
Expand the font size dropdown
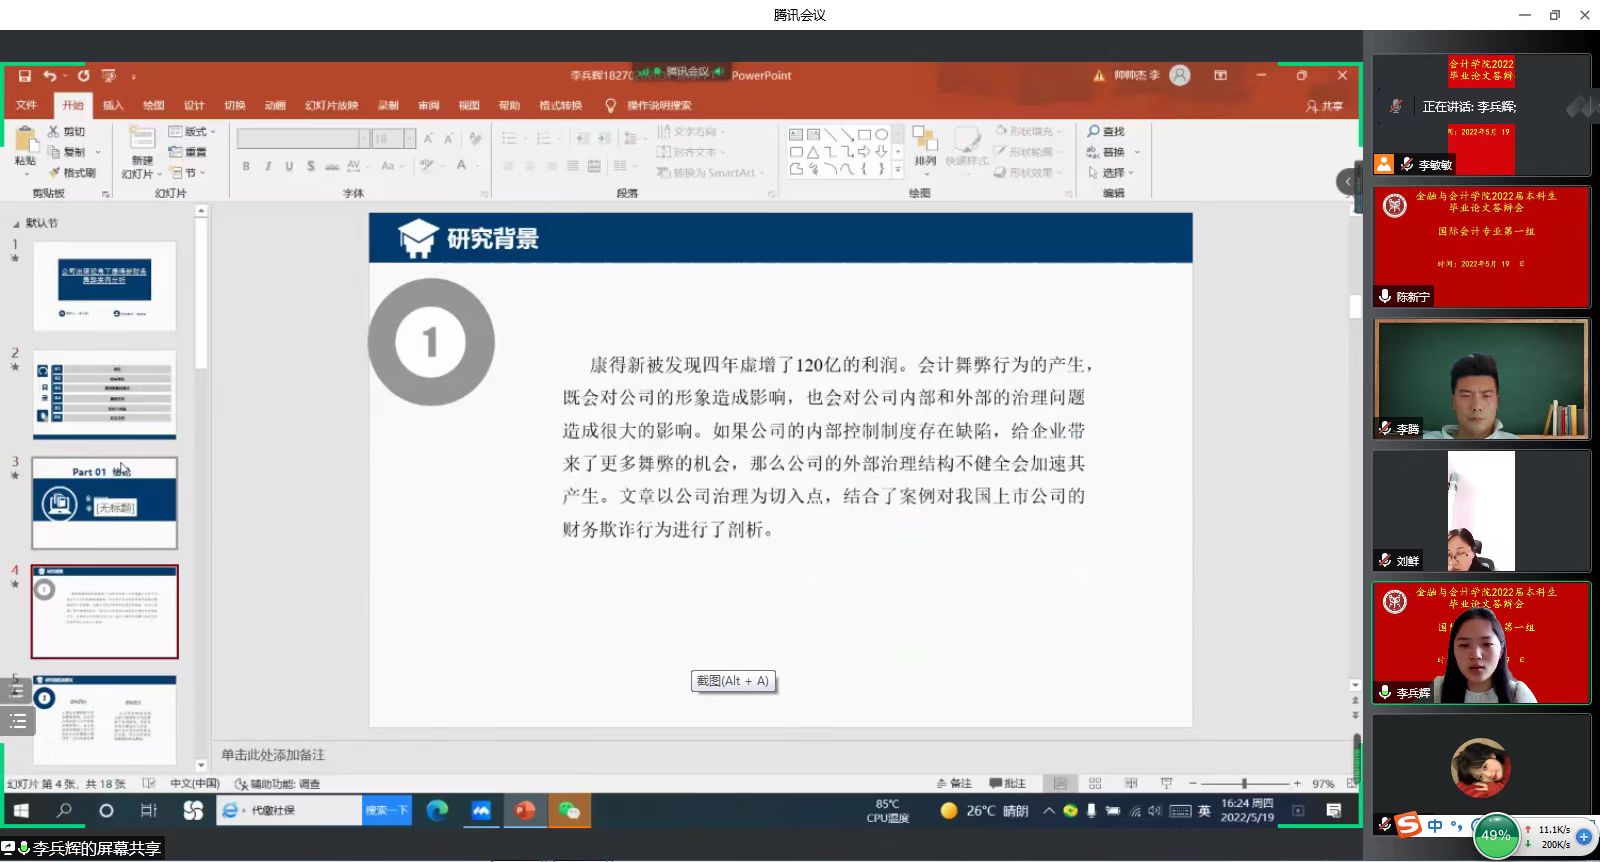(x=410, y=139)
